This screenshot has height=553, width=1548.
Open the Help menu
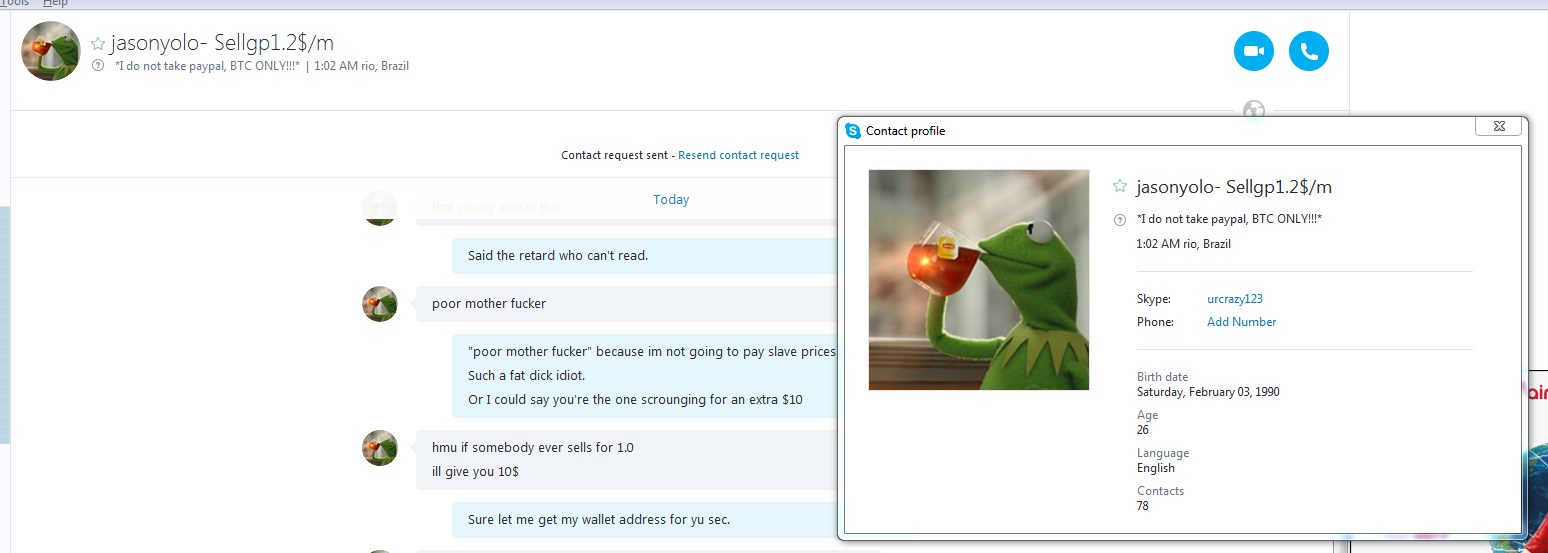coord(55,3)
